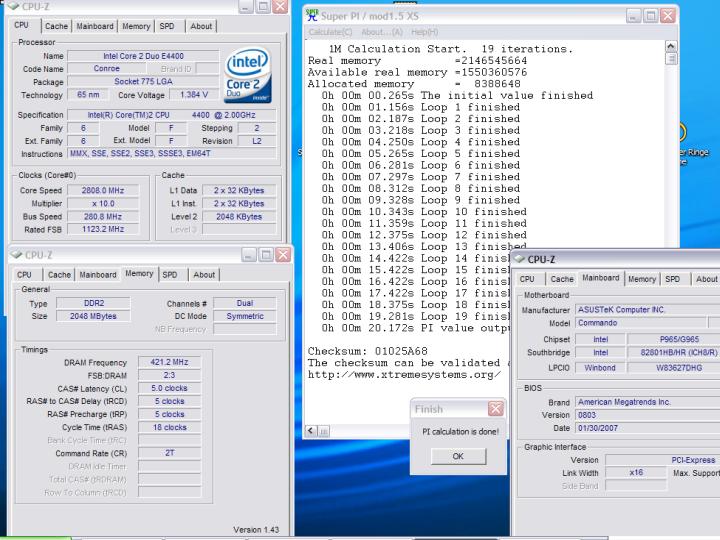Click Package value Socket 775 LGA
Viewport: 720px width, 540px height.
click(x=143, y=81)
